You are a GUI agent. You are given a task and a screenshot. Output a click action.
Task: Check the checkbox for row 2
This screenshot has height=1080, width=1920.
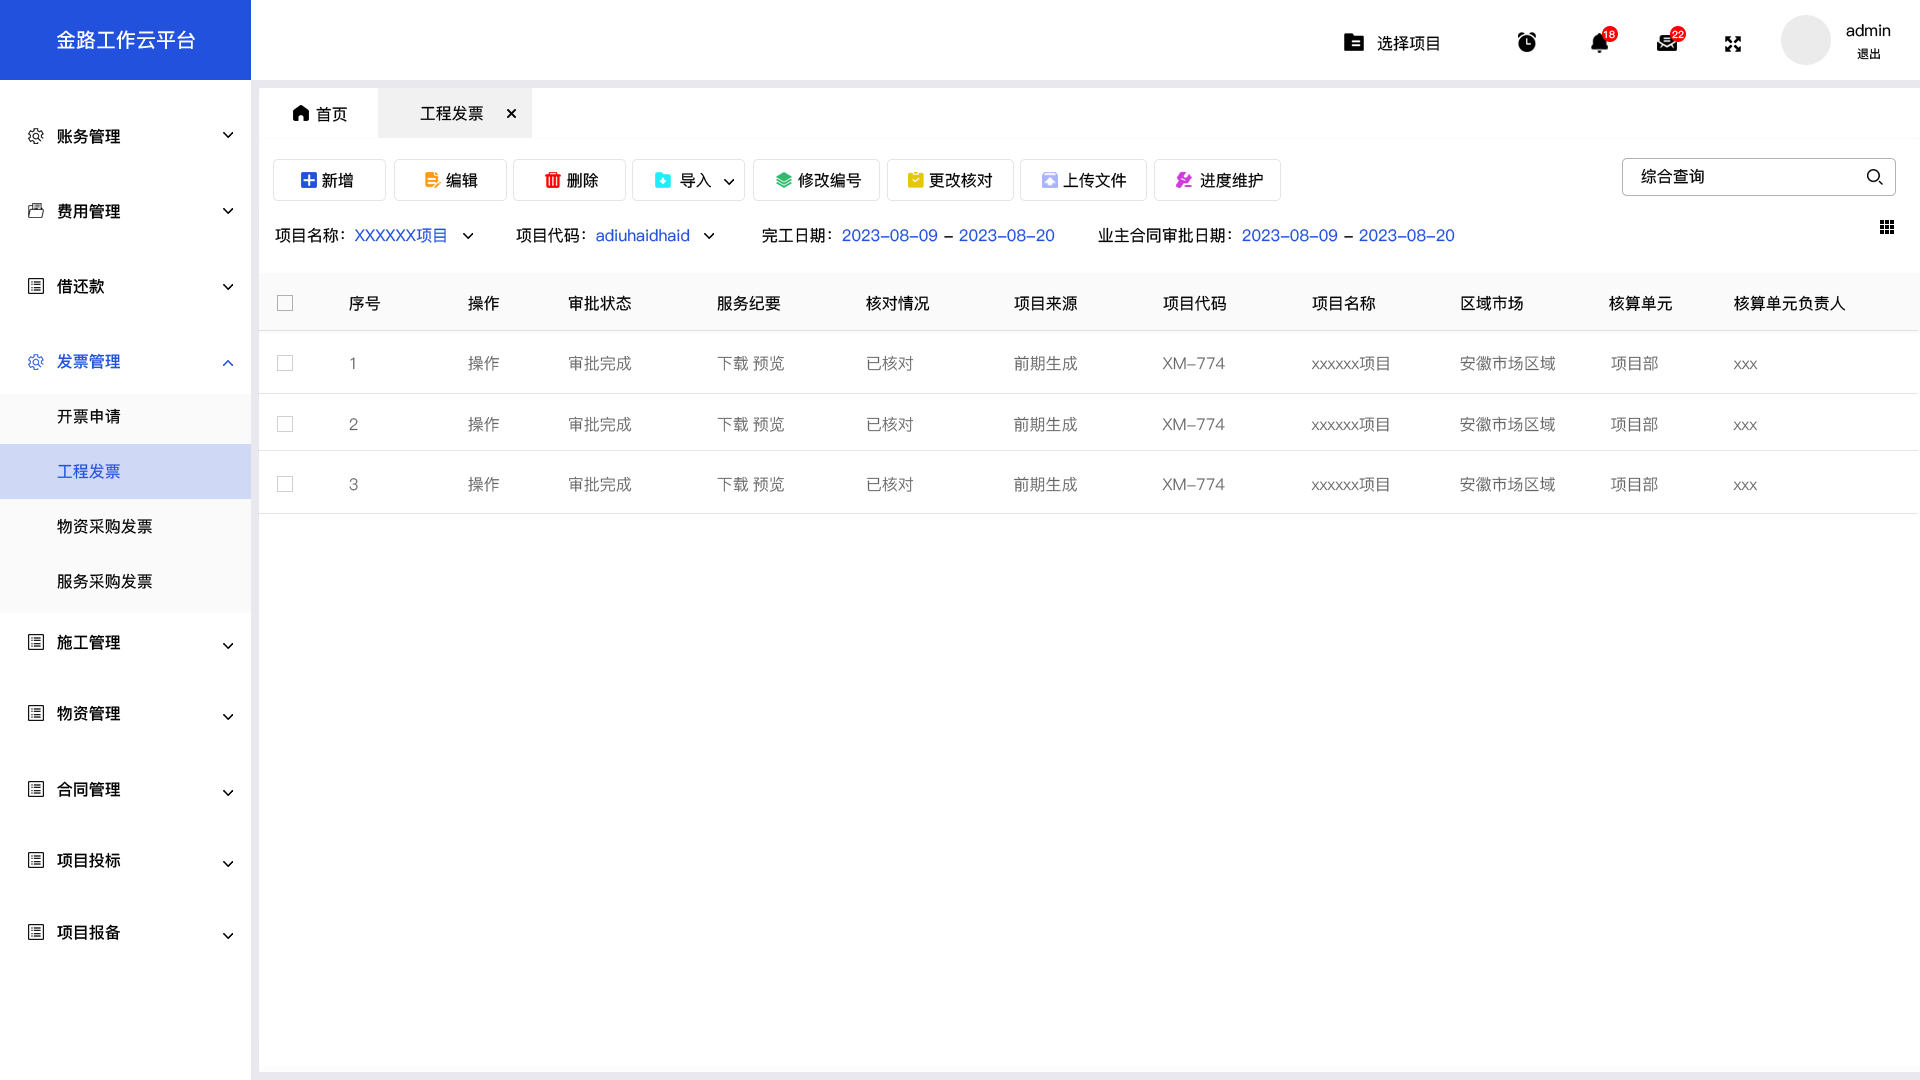coord(285,424)
